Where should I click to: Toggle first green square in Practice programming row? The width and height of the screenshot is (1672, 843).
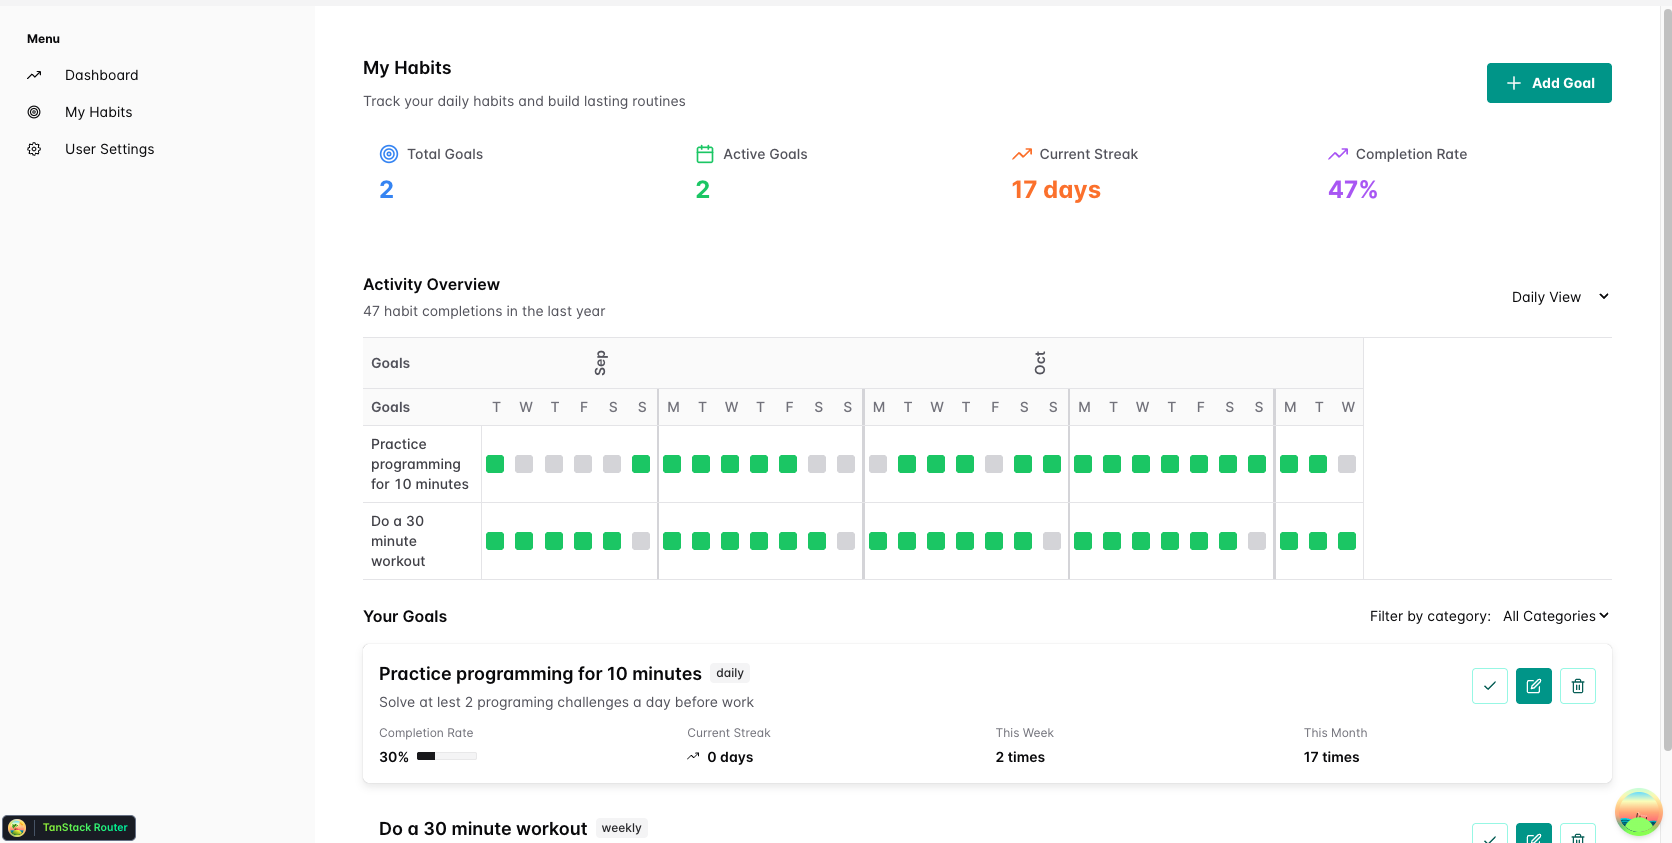tap(495, 464)
